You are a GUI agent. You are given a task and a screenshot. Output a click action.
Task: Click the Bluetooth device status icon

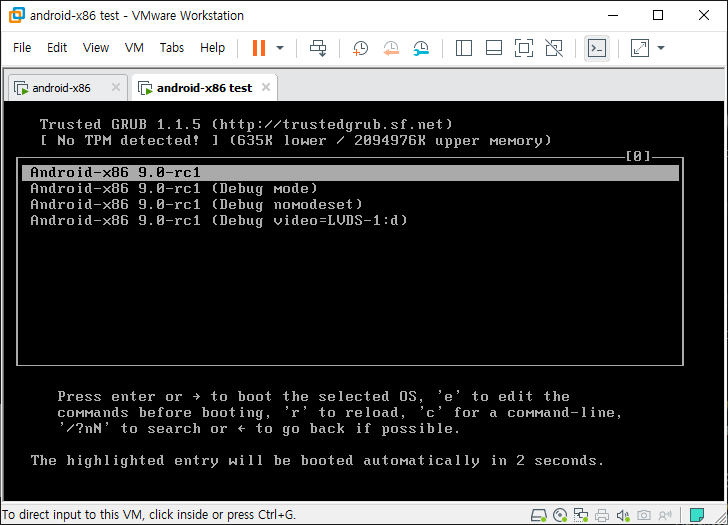(665, 515)
